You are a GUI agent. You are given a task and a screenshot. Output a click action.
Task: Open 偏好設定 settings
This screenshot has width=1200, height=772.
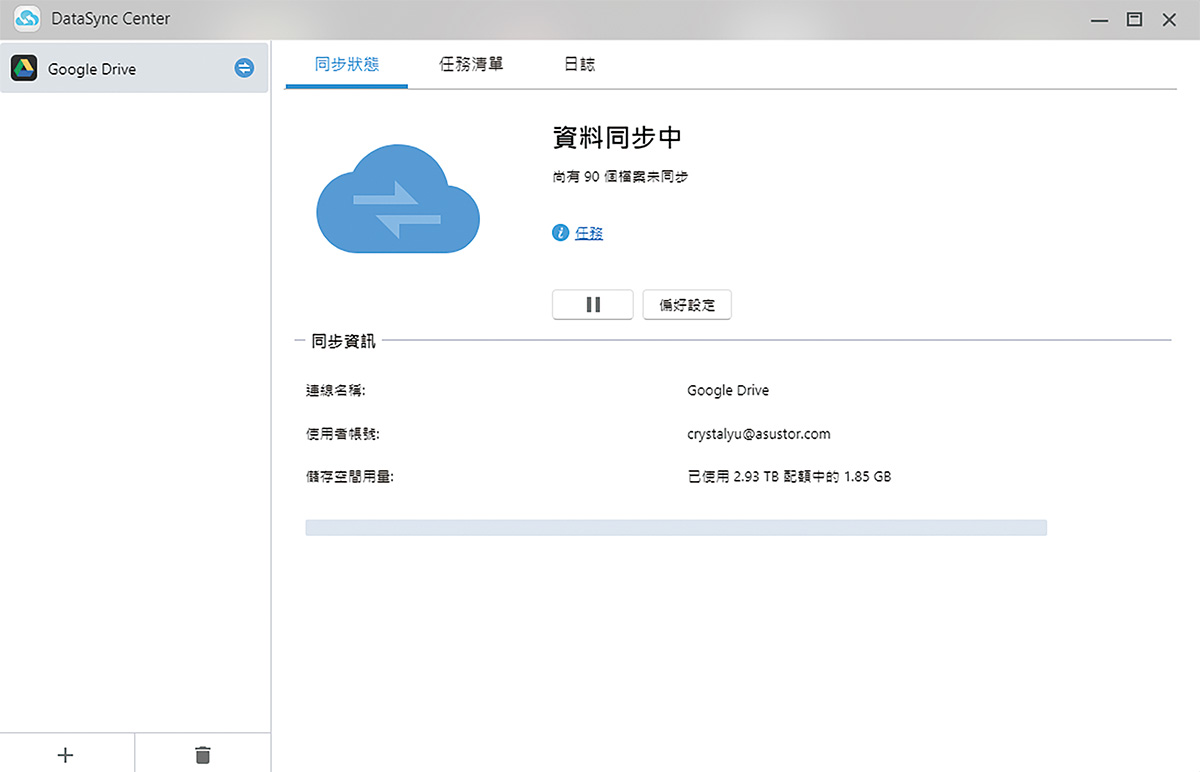[687, 304]
